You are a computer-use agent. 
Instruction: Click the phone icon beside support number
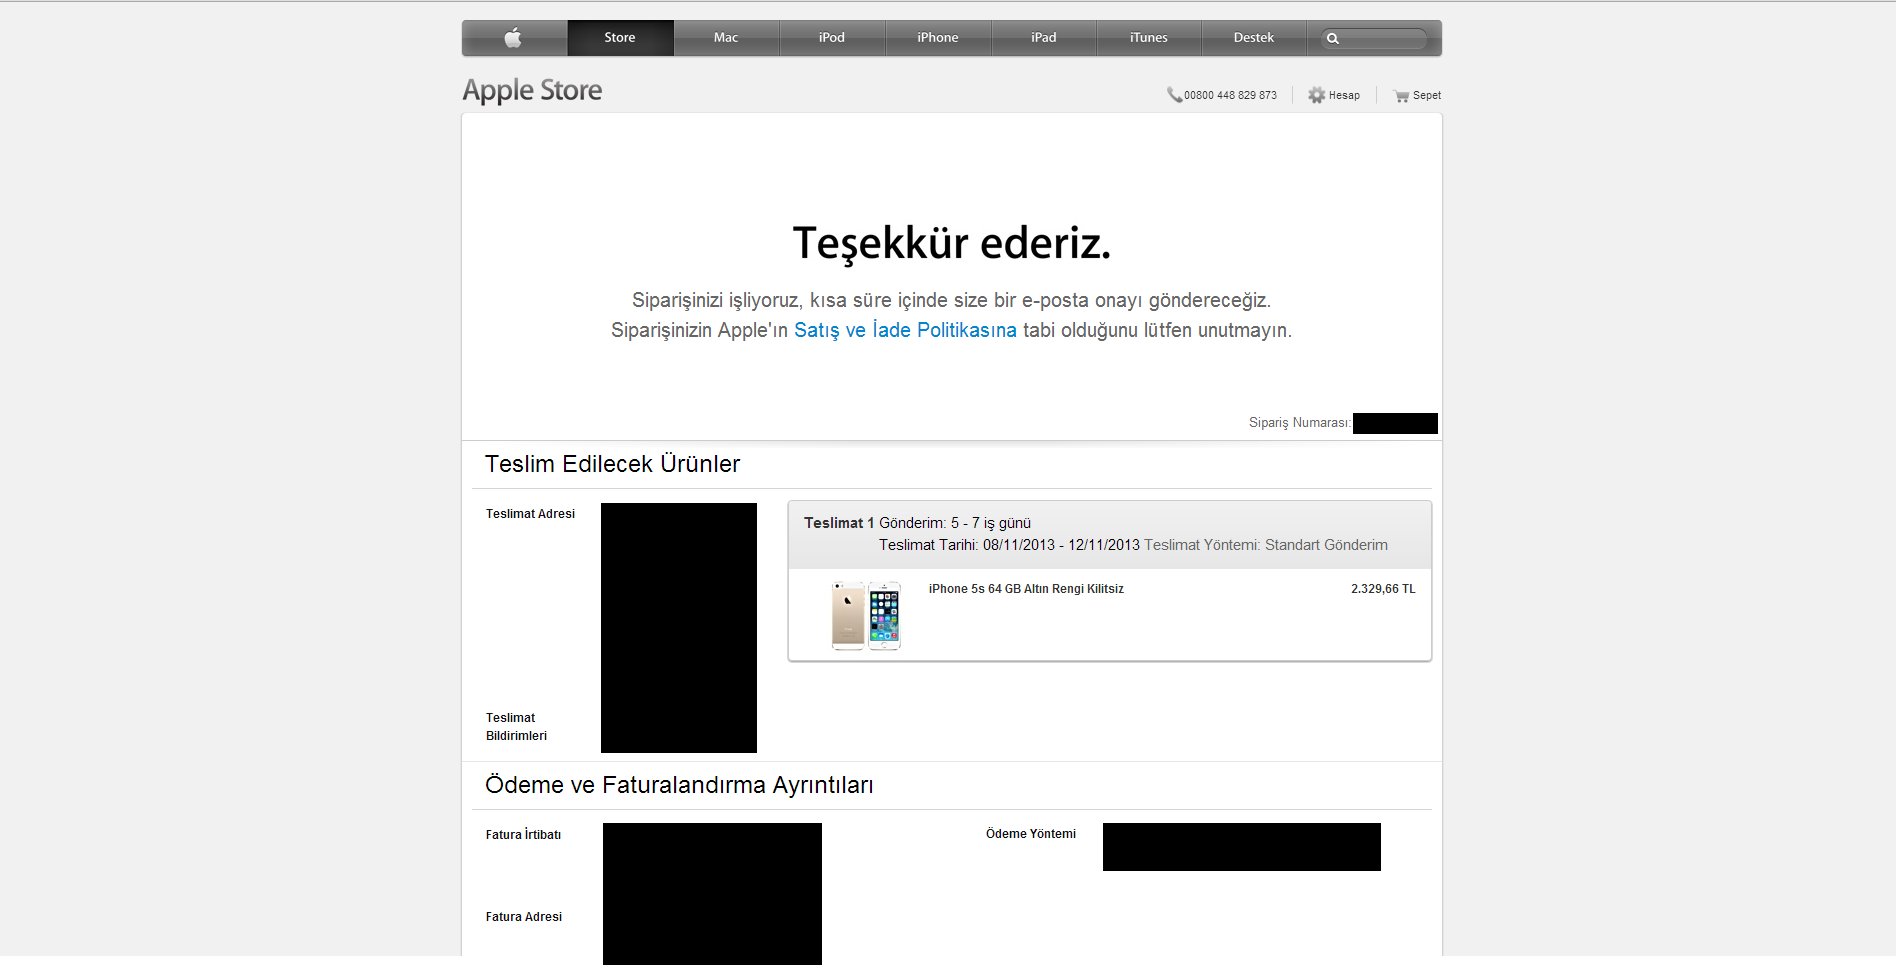1174,95
